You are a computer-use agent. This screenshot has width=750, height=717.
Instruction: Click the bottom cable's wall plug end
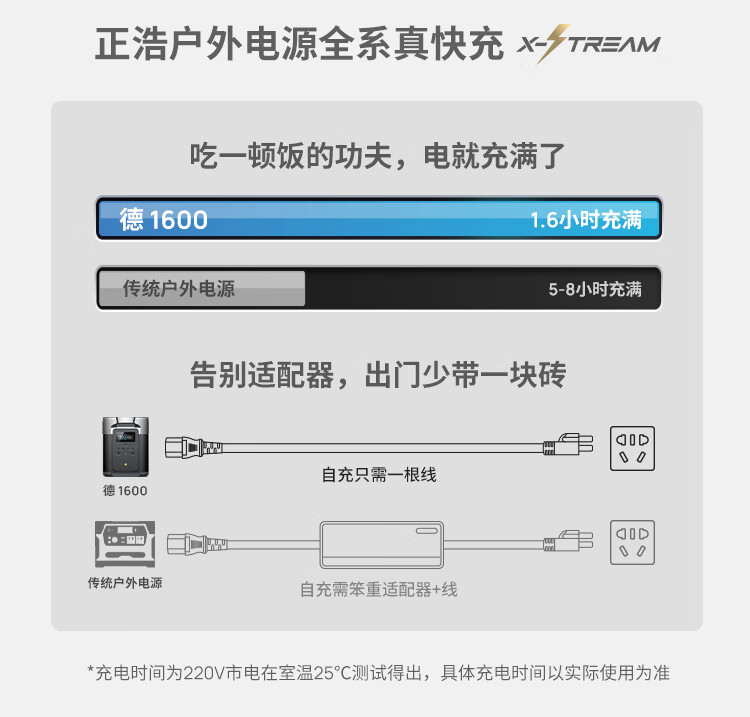point(568,541)
